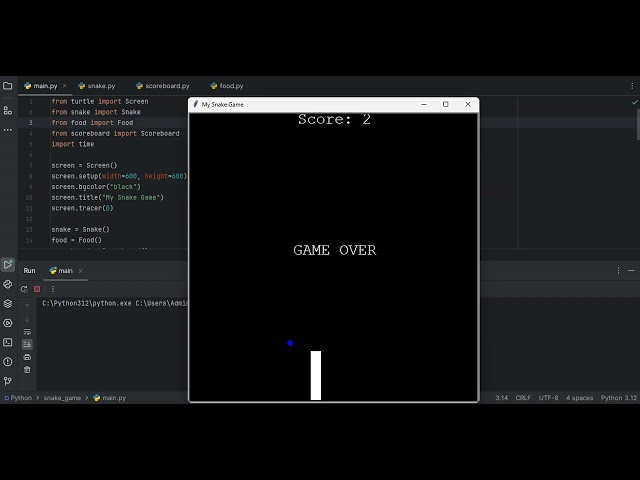Click line 'screen.bgcolor("black")'
The height and width of the screenshot is (480, 640).
(x=96, y=187)
